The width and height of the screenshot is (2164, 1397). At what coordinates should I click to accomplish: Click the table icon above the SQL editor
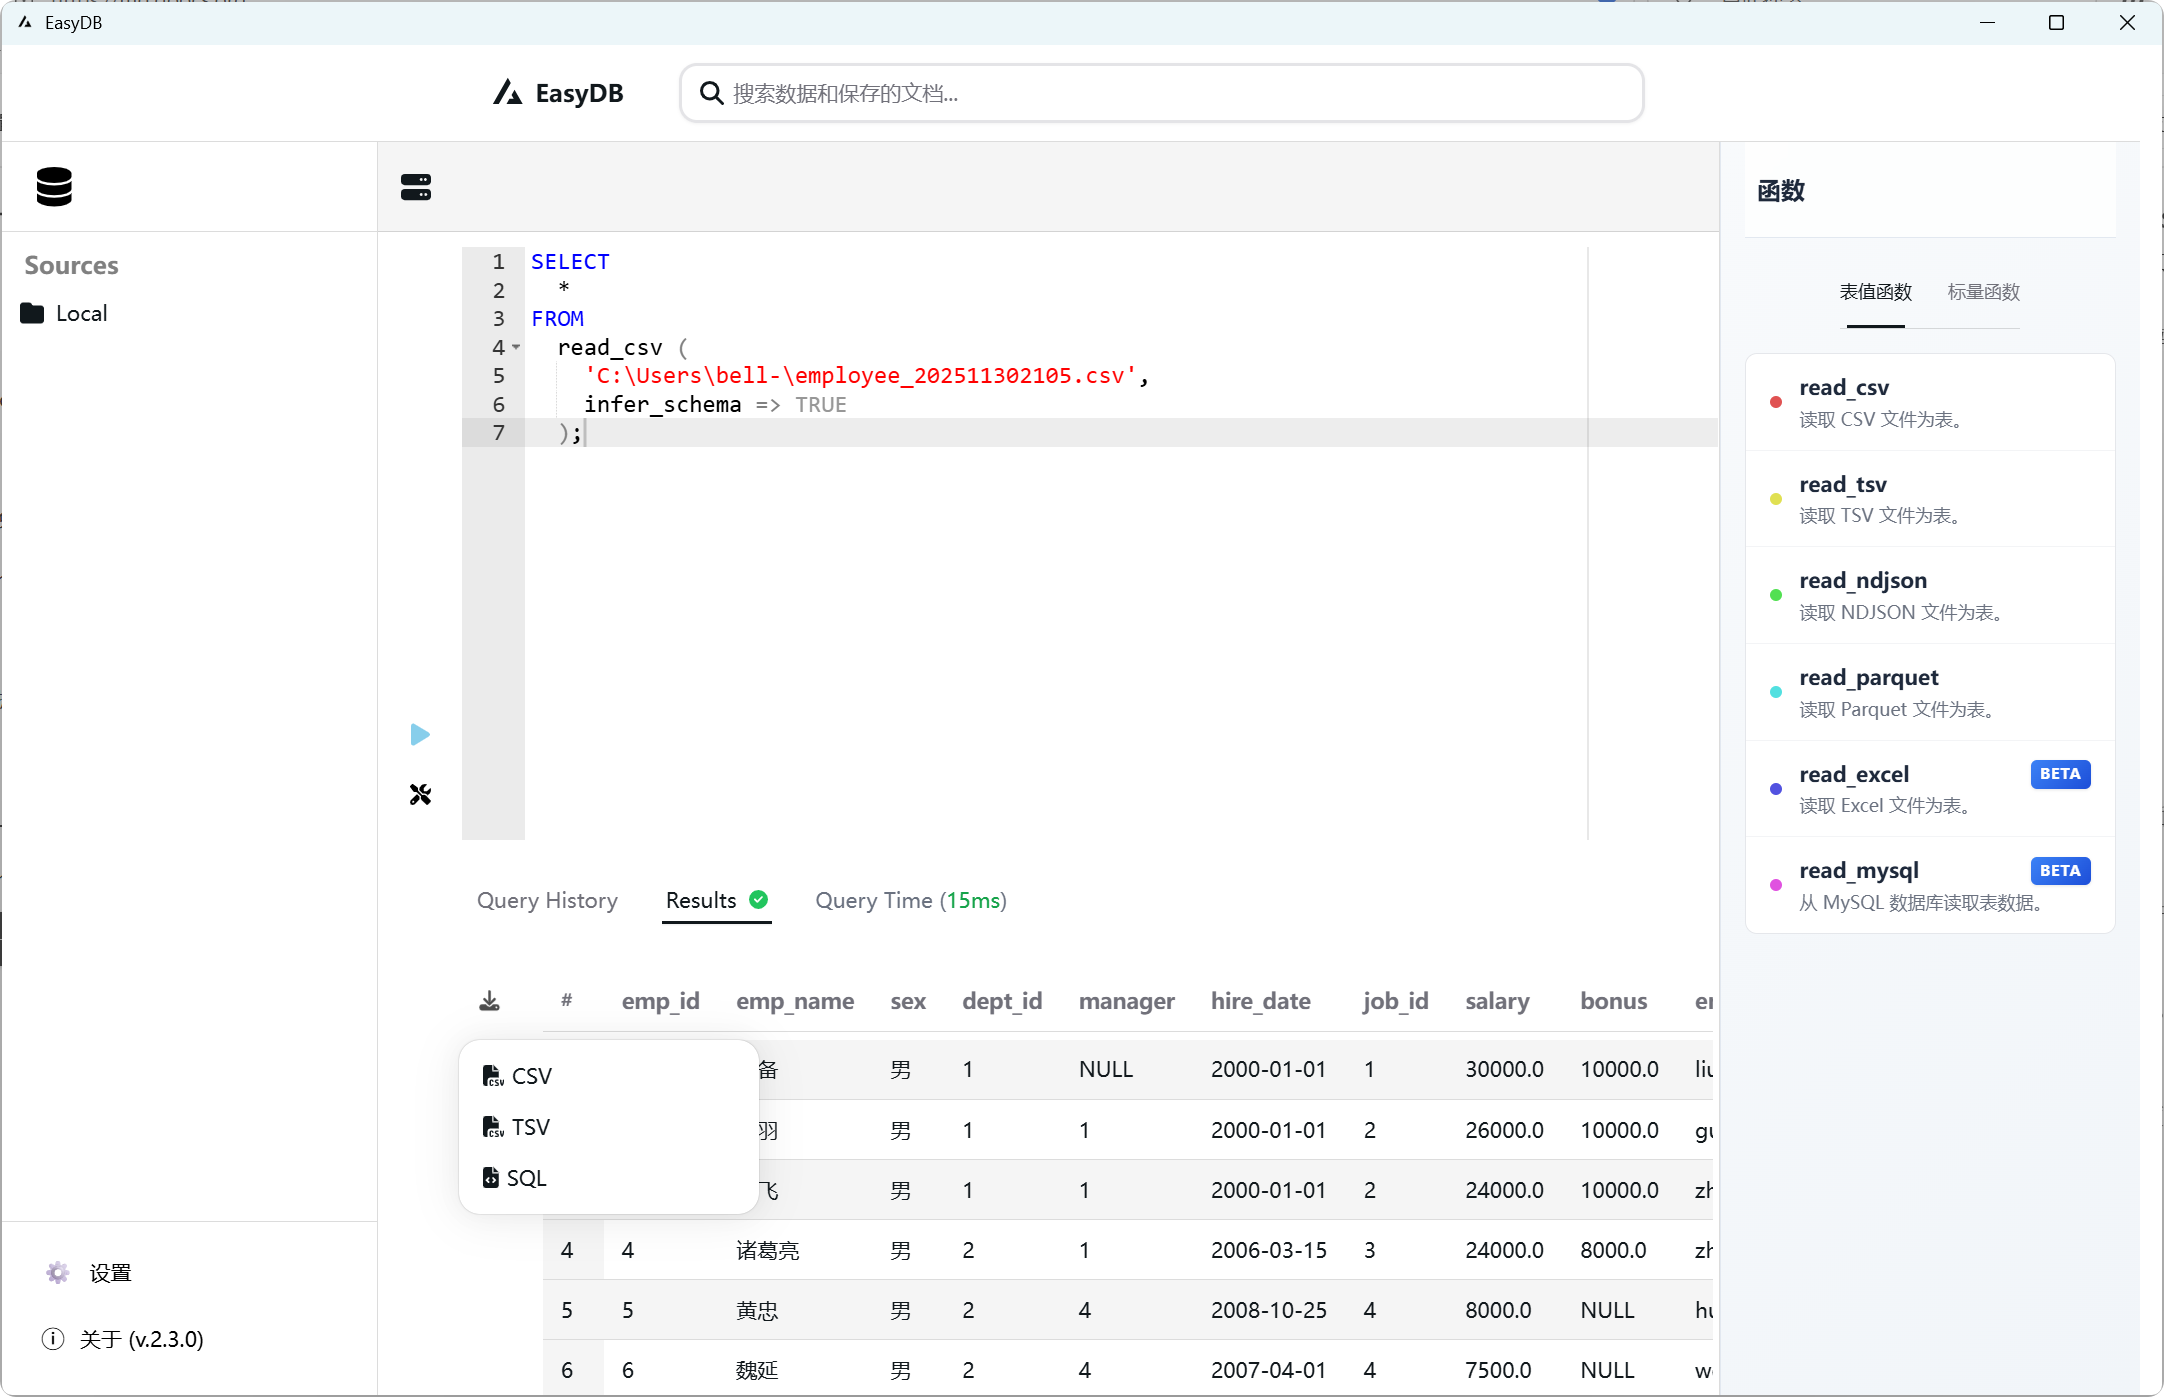pos(416,187)
